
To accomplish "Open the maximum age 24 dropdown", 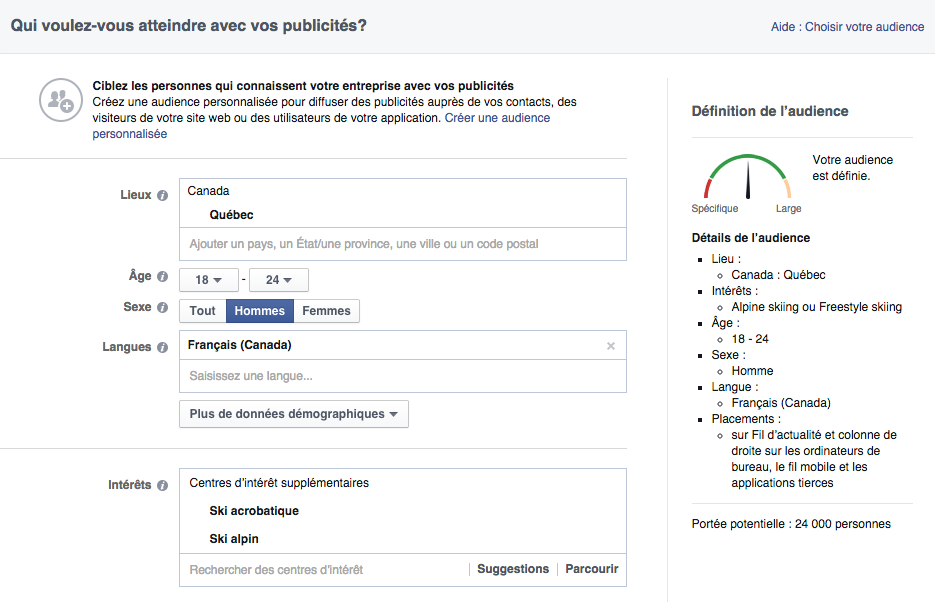I will [x=278, y=279].
